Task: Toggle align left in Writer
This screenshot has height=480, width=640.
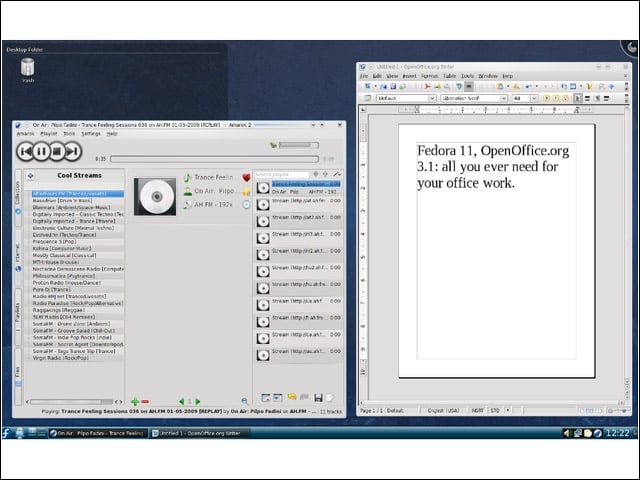Action: (578, 98)
